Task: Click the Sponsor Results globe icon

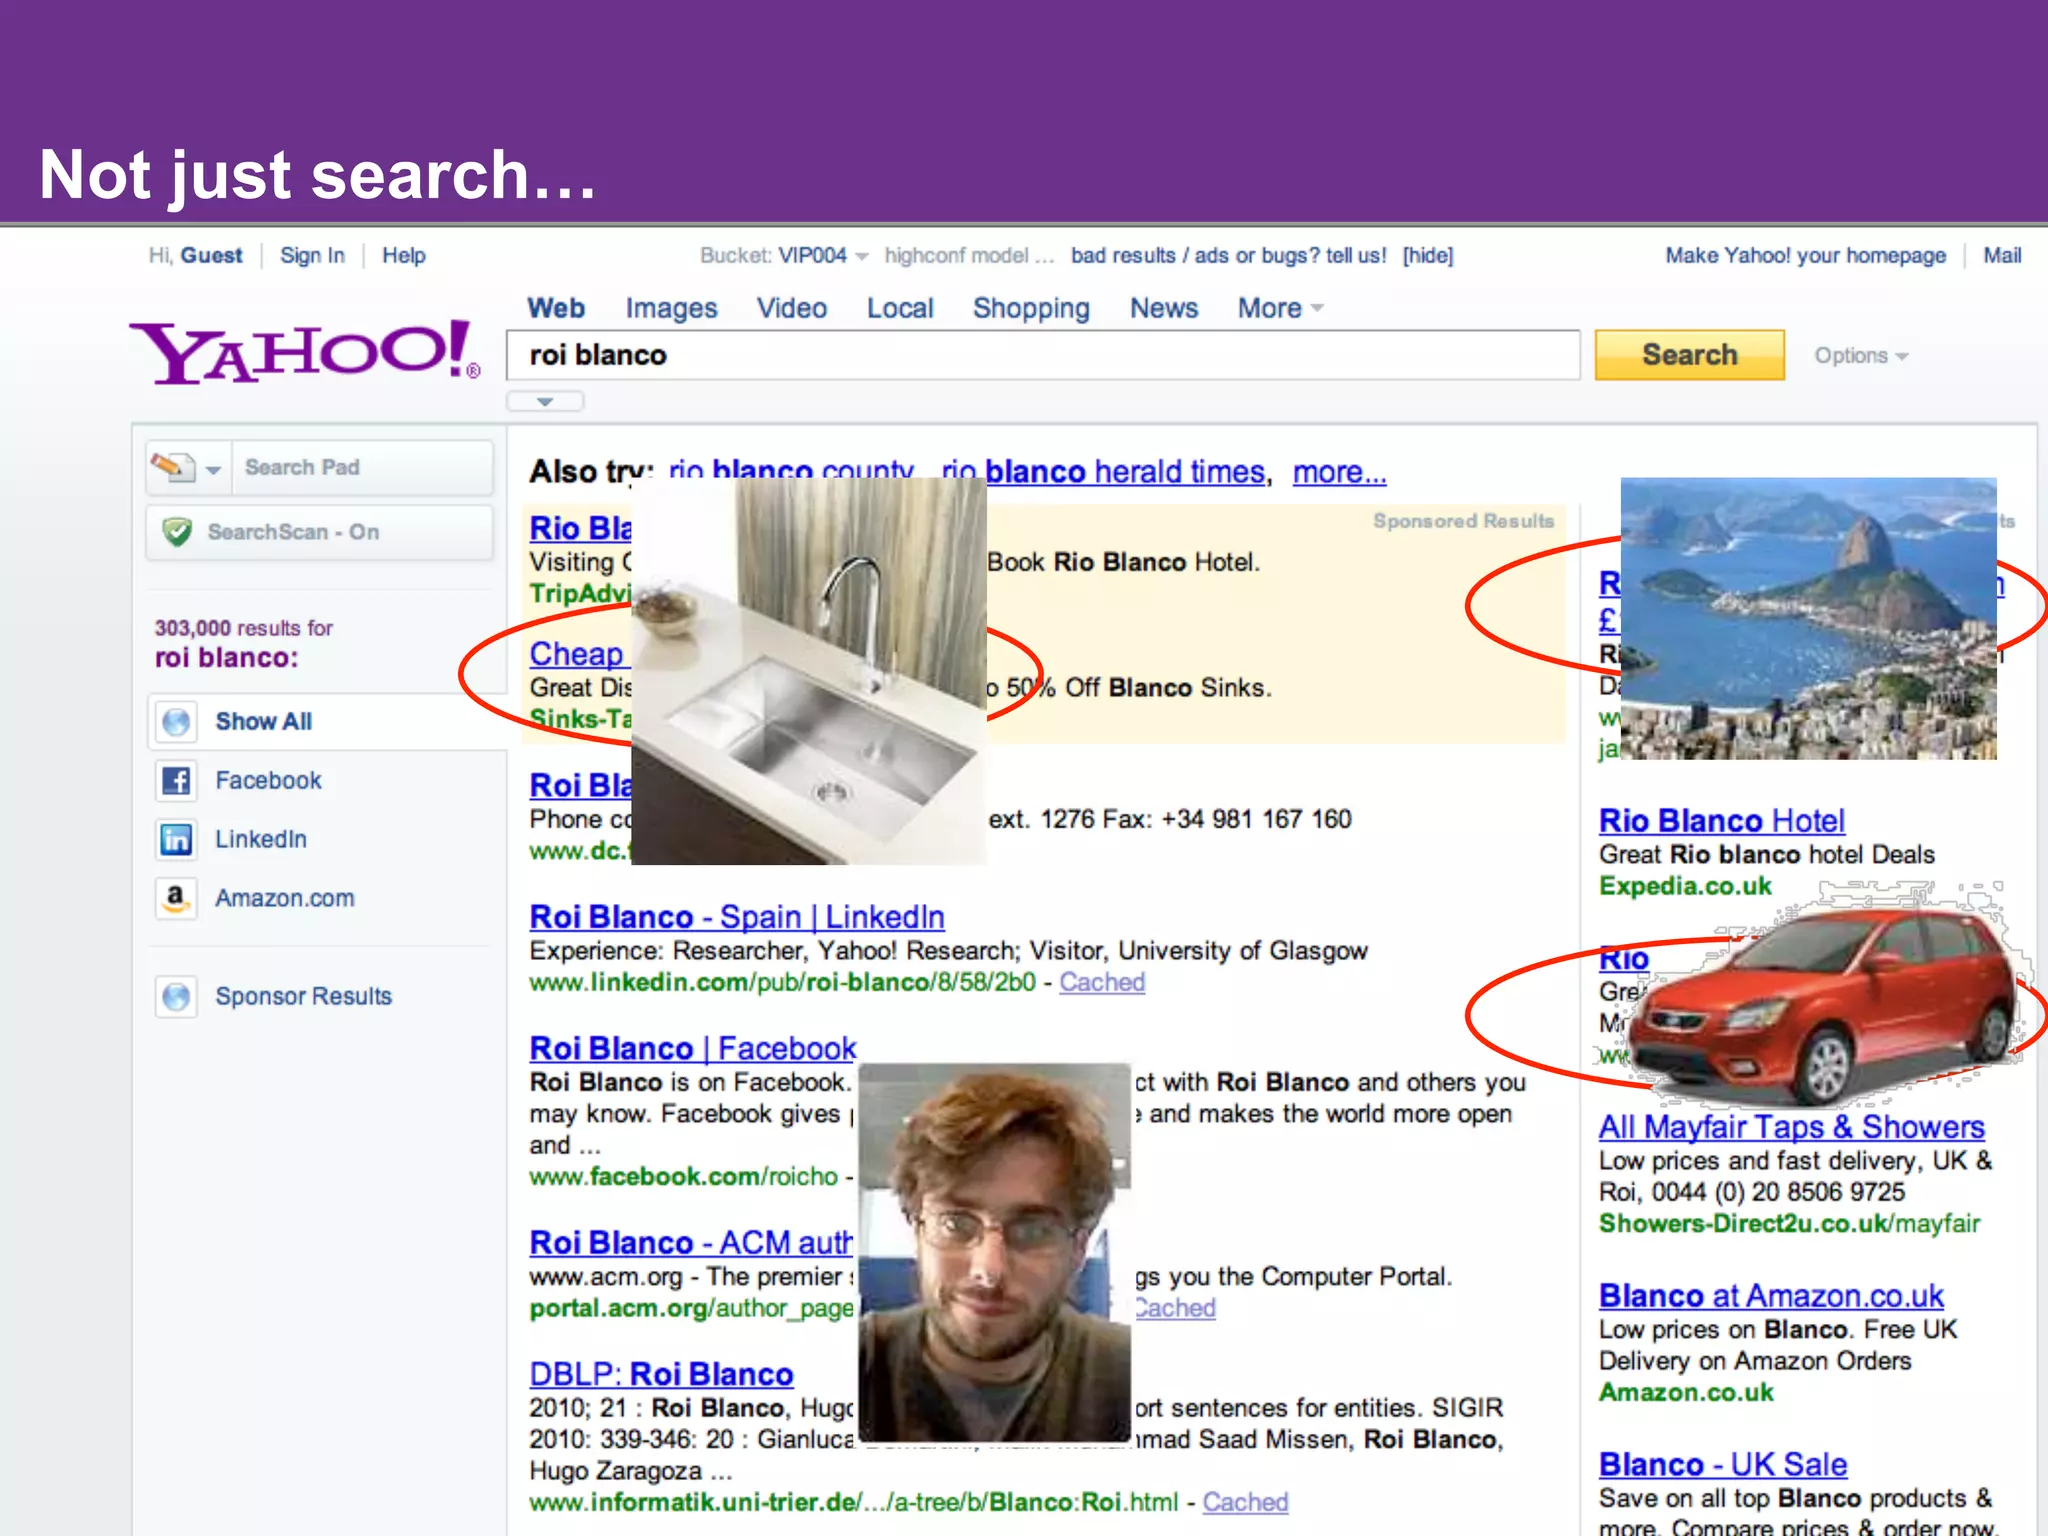Action: pyautogui.click(x=177, y=996)
